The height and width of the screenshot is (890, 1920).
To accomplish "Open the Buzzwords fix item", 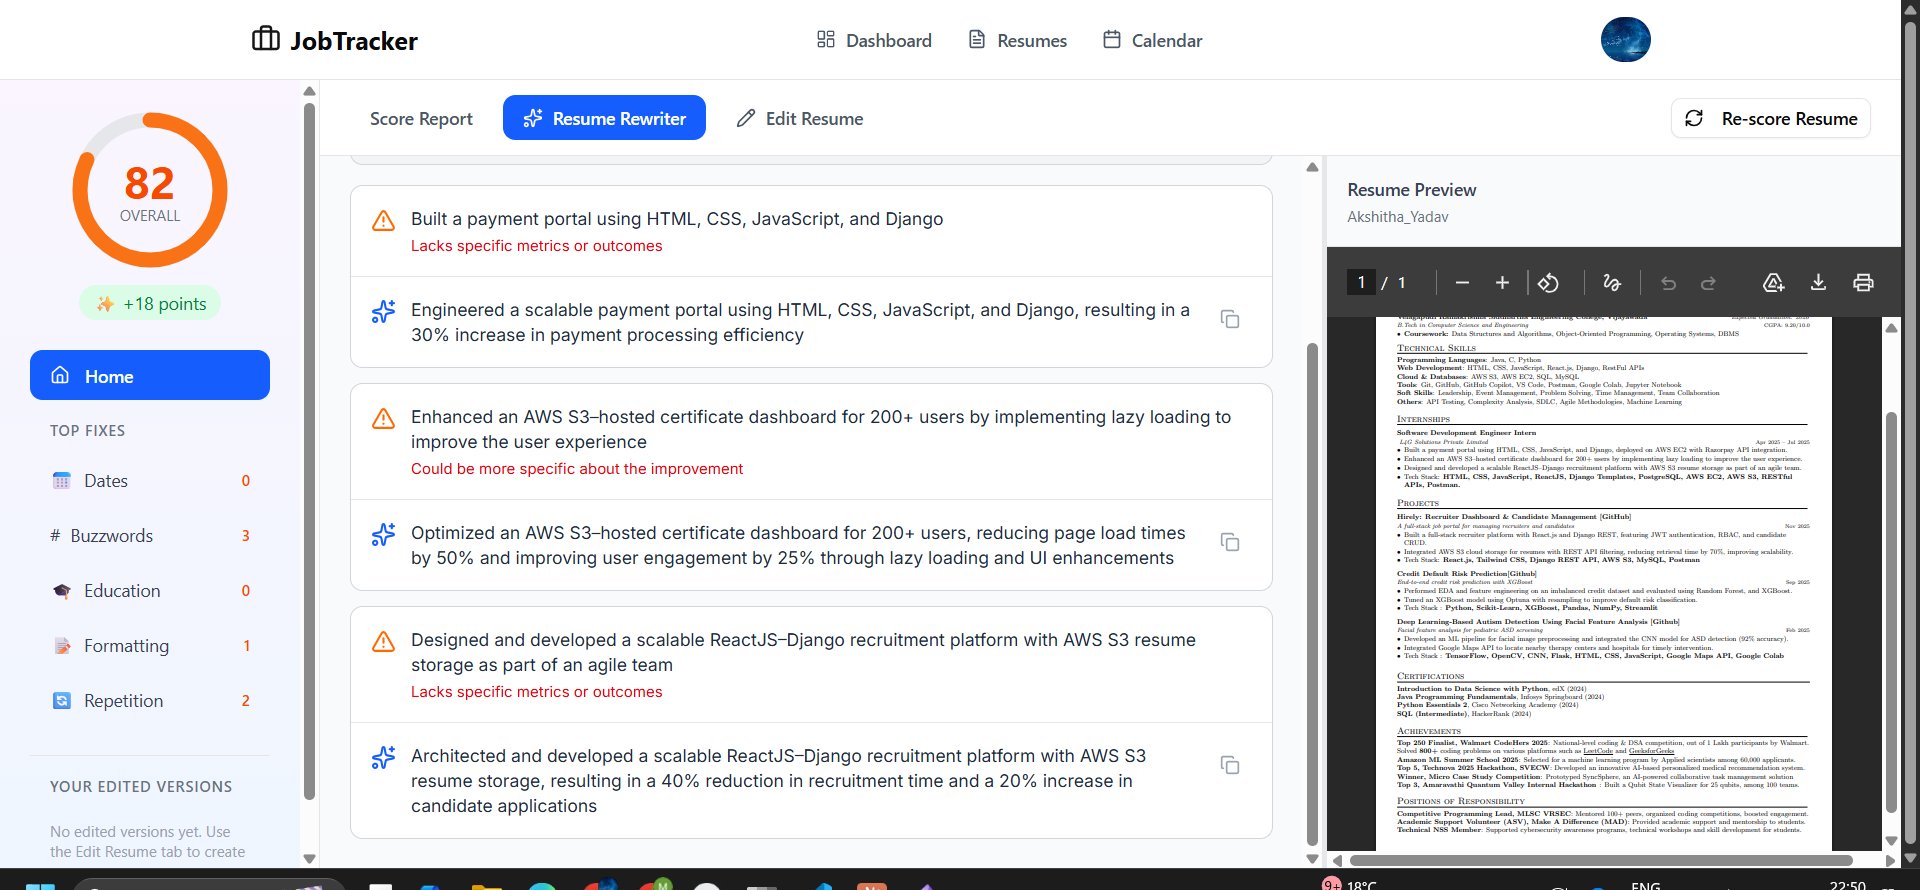I will (150, 535).
